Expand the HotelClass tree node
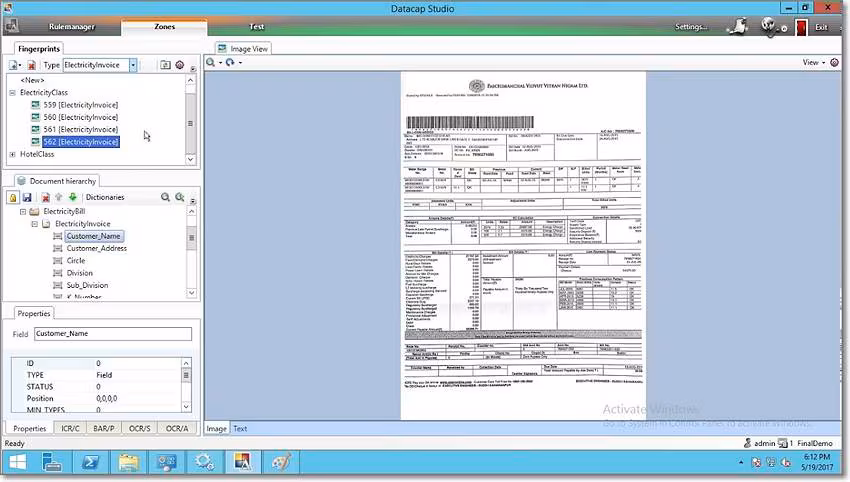The width and height of the screenshot is (850, 482). point(12,155)
